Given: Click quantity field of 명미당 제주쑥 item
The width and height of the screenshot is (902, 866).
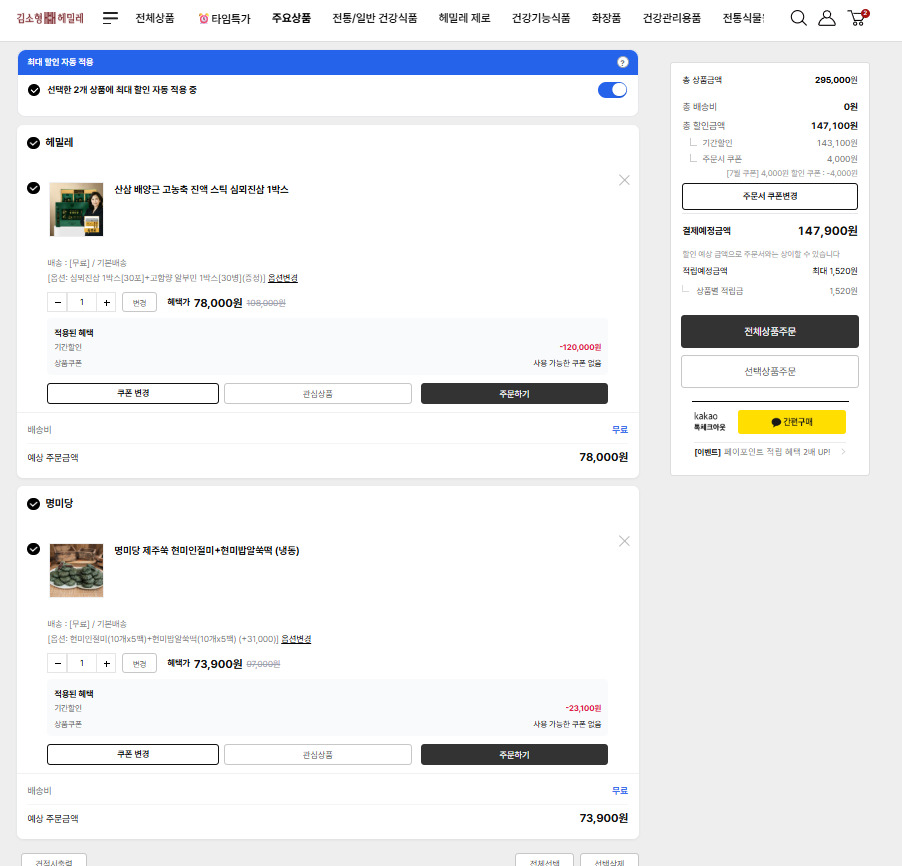Looking at the screenshot, I should click(82, 663).
